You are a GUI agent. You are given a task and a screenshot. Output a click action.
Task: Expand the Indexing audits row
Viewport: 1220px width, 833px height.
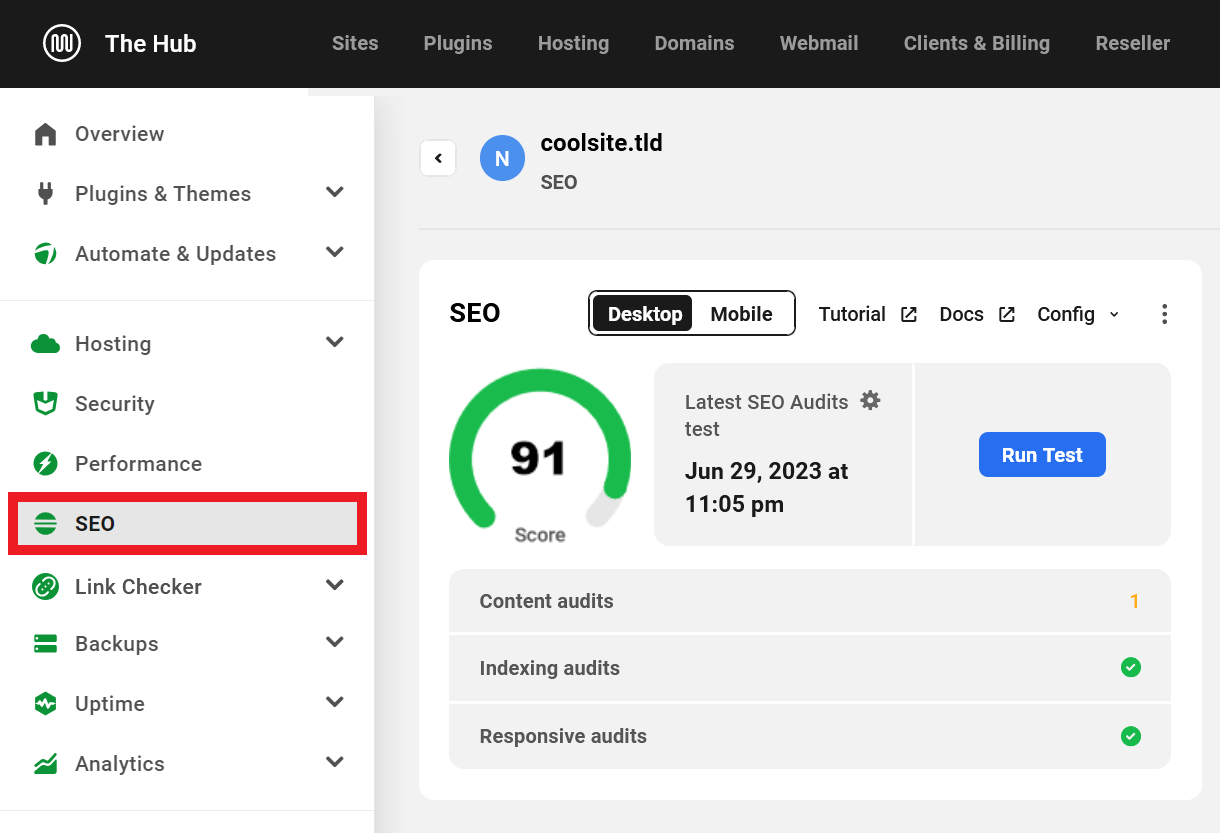click(810, 668)
